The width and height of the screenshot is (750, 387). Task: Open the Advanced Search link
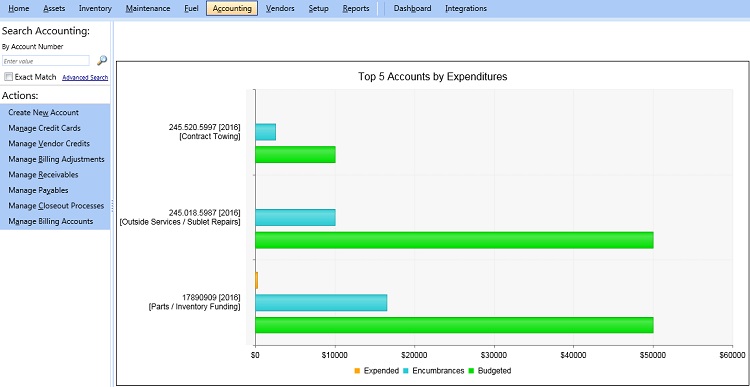[85, 77]
